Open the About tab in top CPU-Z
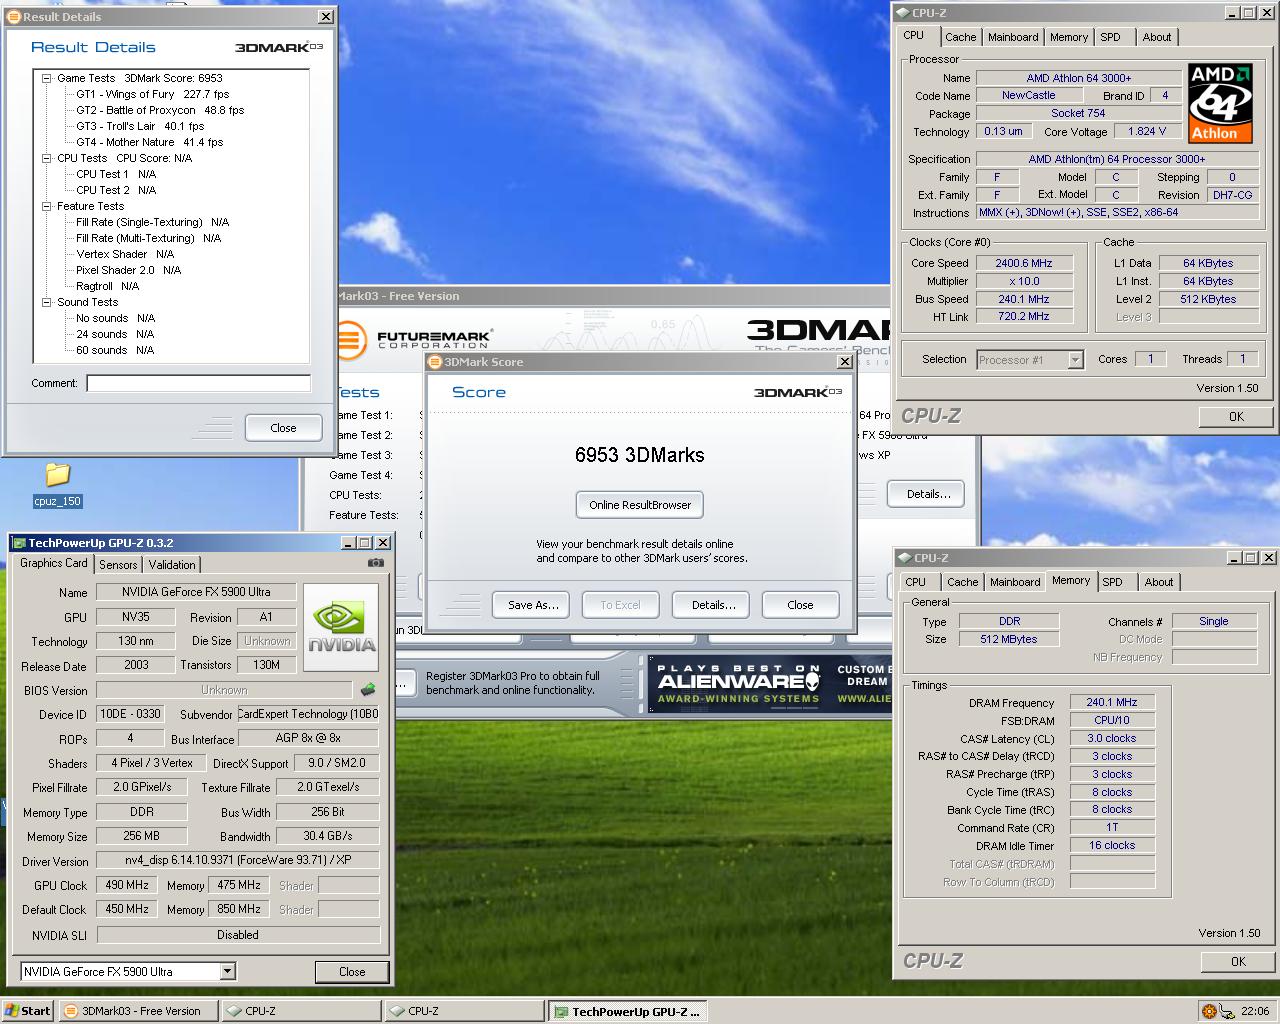This screenshot has height=1024, width=1280. pyautogui.click(x=1157, y=37)
